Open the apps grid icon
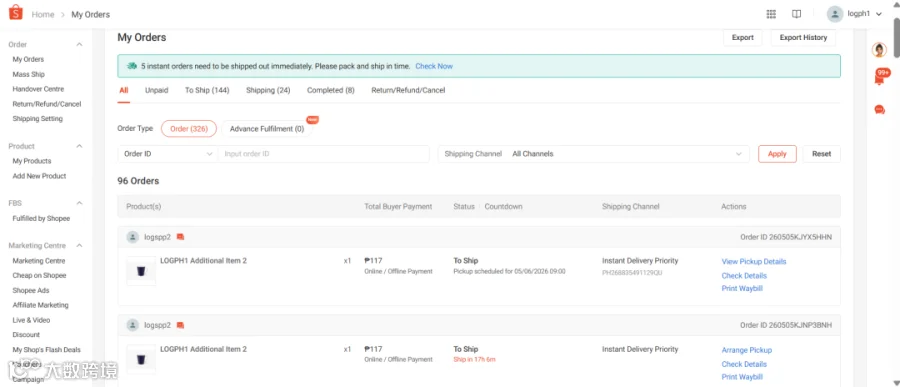The width and height of the screenshot is (900, 387). 771,14
